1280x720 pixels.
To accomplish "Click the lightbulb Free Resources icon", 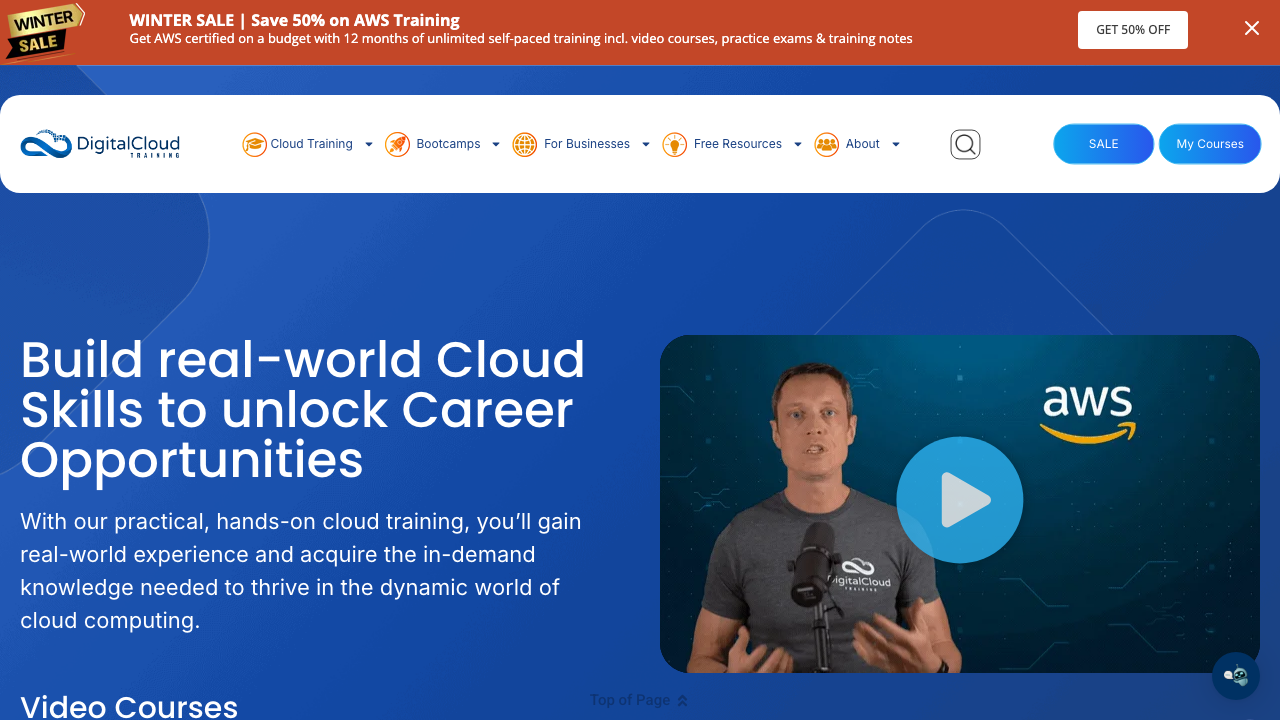I will click(675, 144).
